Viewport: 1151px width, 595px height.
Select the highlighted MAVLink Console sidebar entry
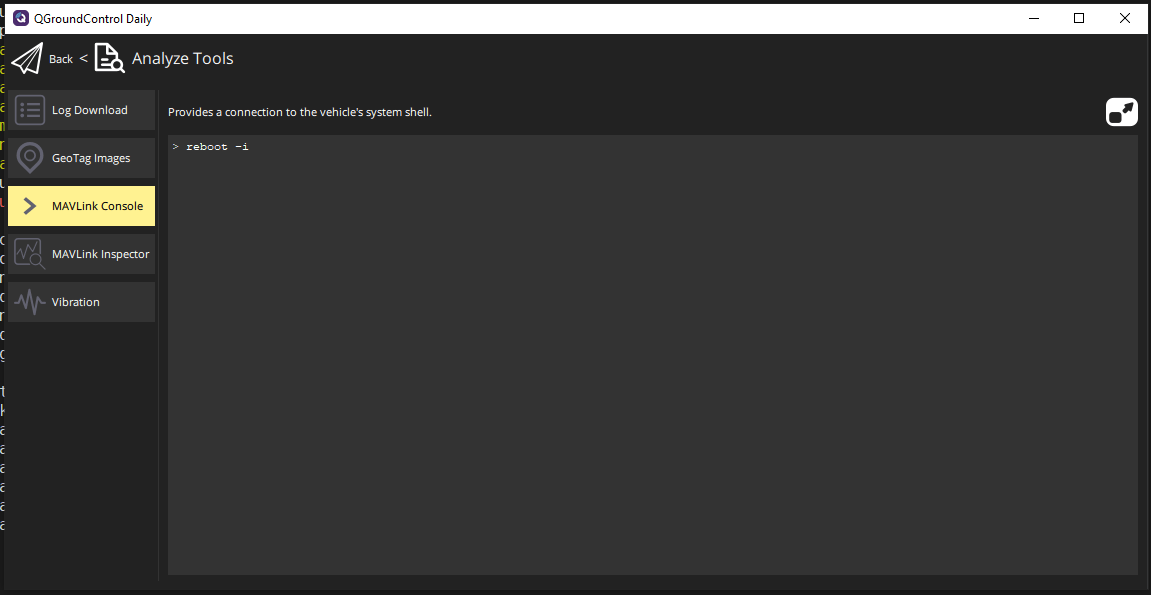[96, 205]
